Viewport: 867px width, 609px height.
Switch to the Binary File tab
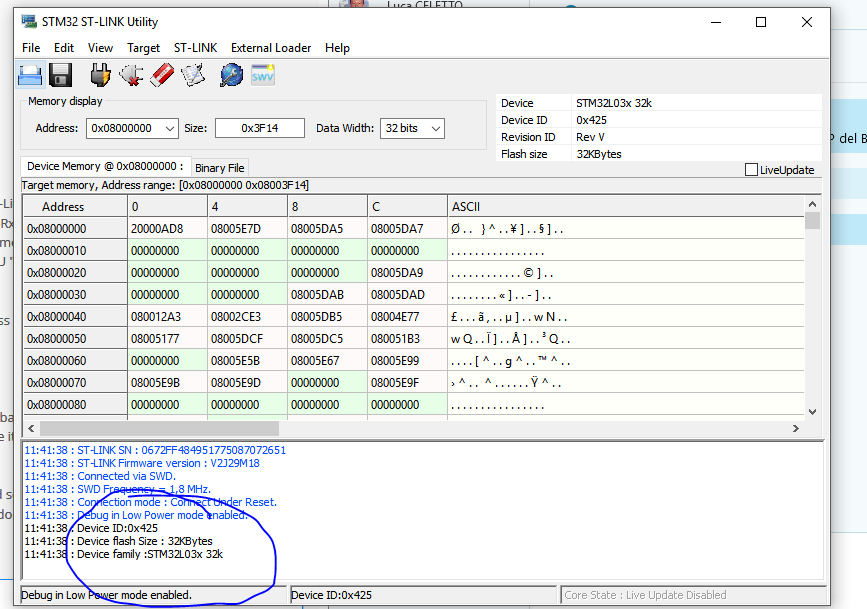(x=220, y=168)
